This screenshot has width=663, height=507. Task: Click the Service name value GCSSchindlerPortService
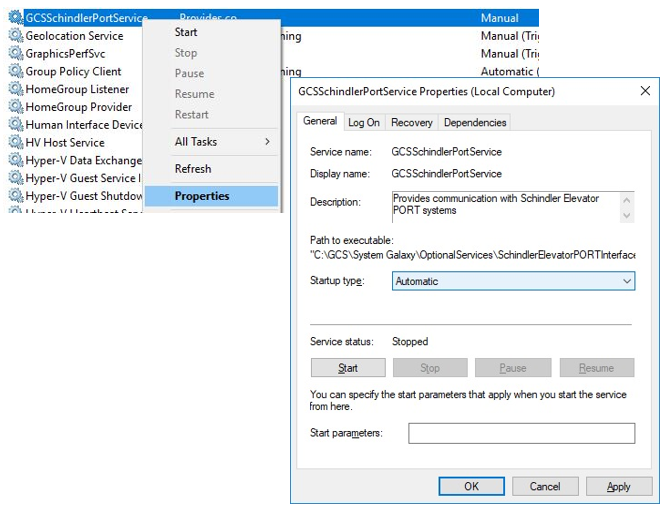coord(446,152)
